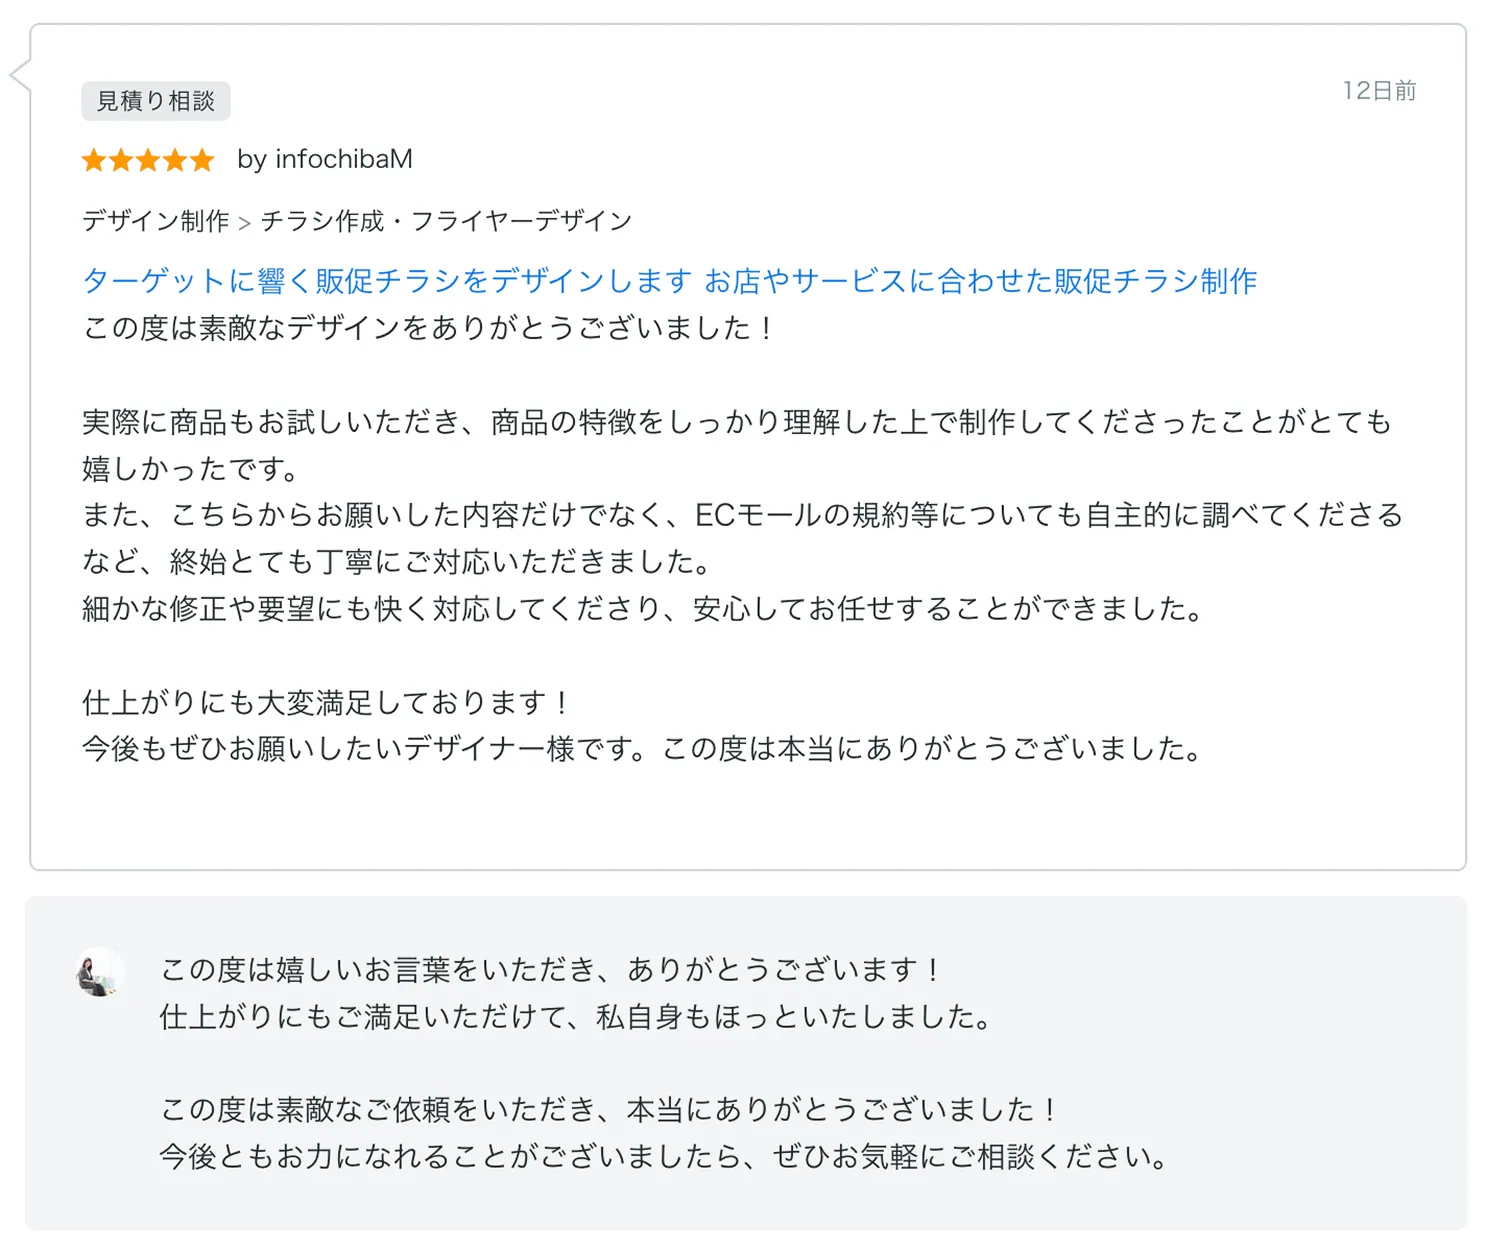Viewport: 1486px width, 1252px height.
Task: Click the reply line この度は嬉しいお言葉をいただき
Action: coord(550,969)
